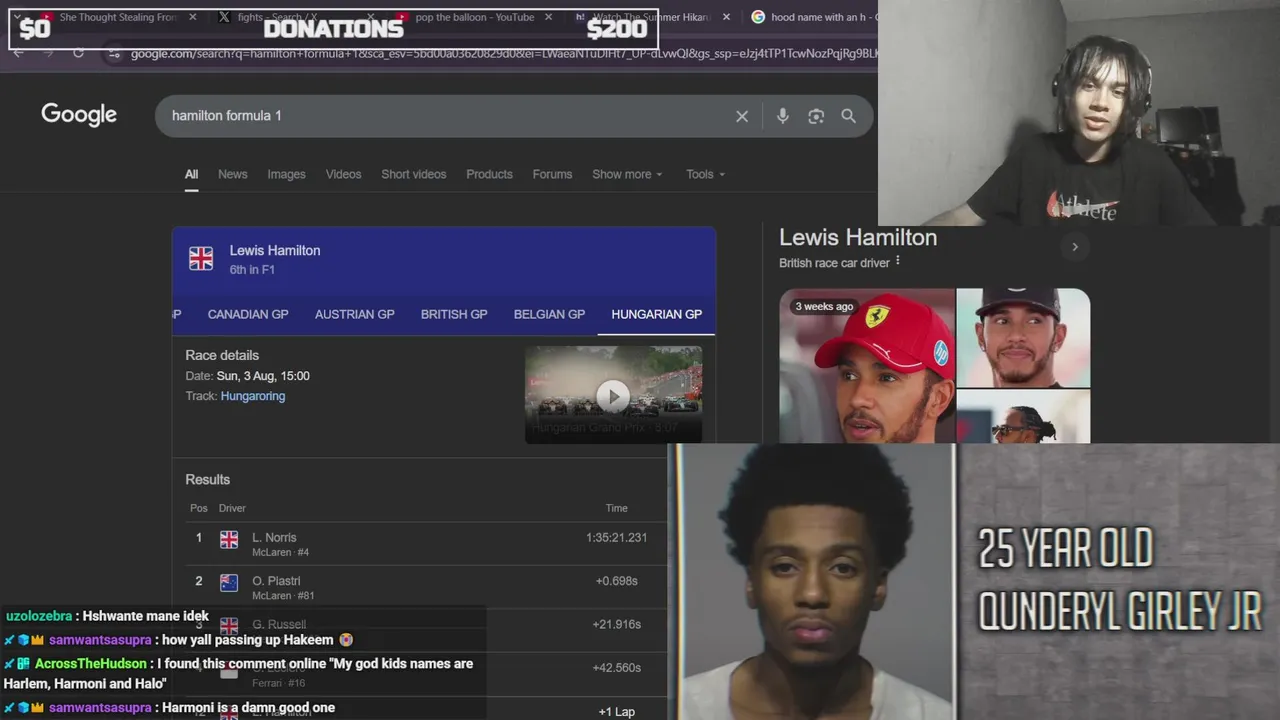Close the 'fights - Search / X' tab
The width and height of the screenshot is (1280, 720).
370,17
